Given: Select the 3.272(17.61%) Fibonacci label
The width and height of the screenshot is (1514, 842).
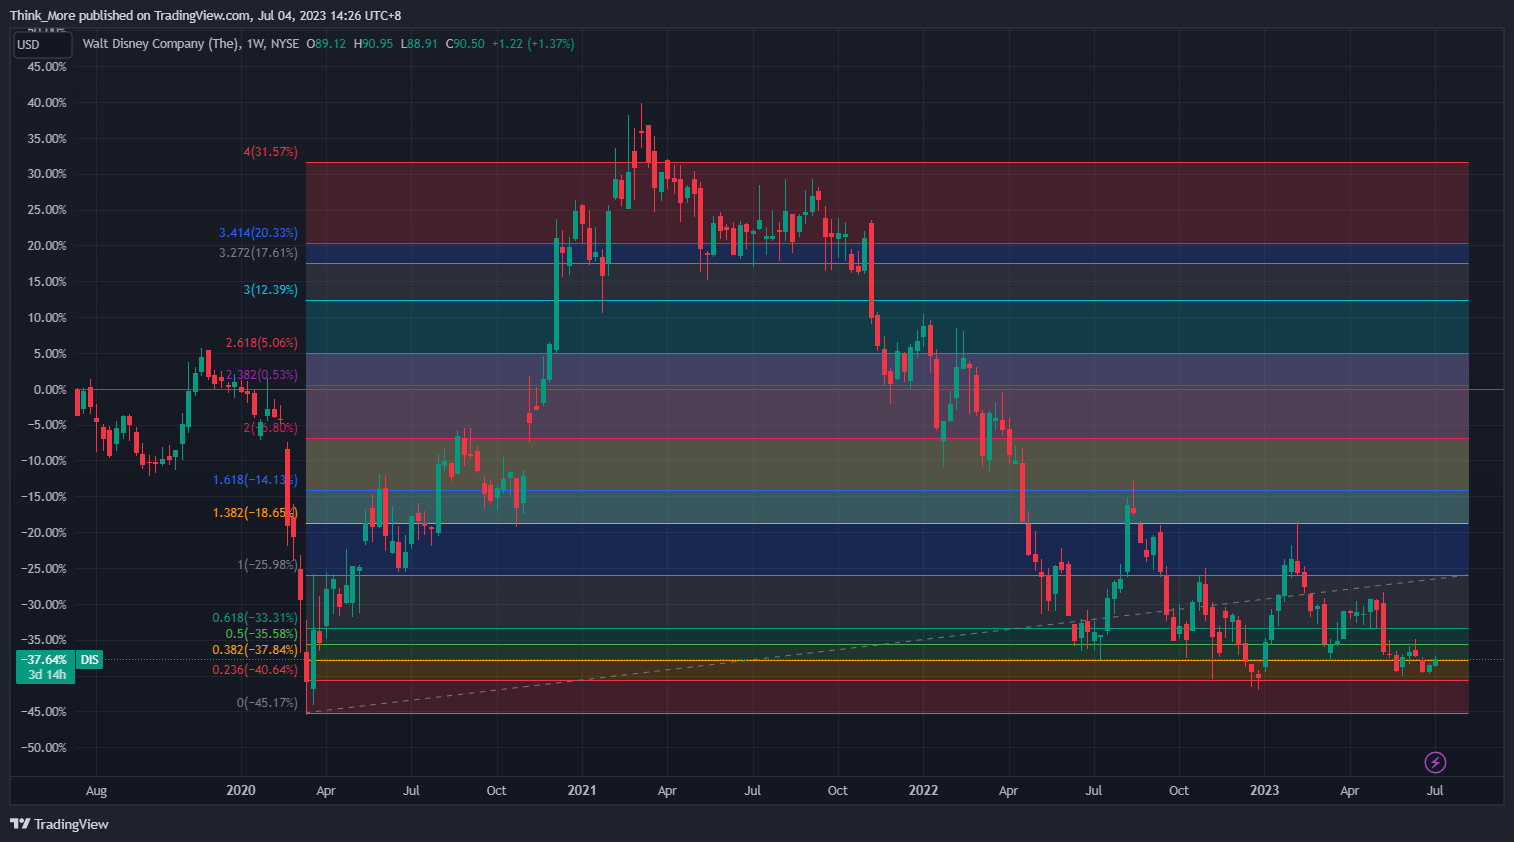Looking at the screenshot, I should (259, 253).
